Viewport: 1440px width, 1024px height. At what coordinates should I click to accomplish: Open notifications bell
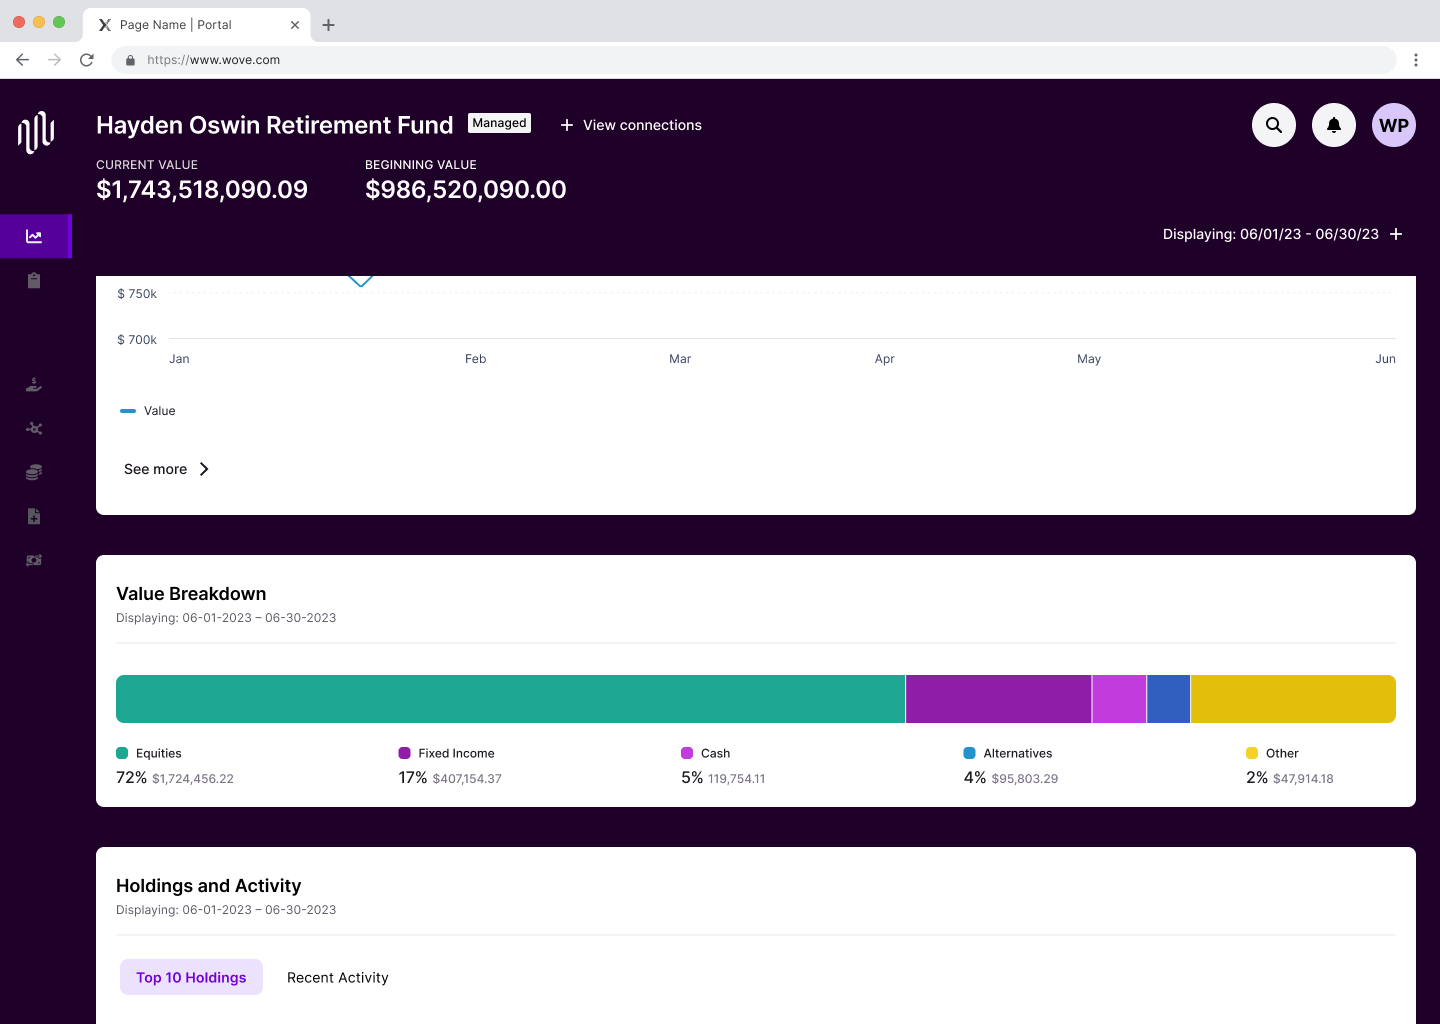1334,125
